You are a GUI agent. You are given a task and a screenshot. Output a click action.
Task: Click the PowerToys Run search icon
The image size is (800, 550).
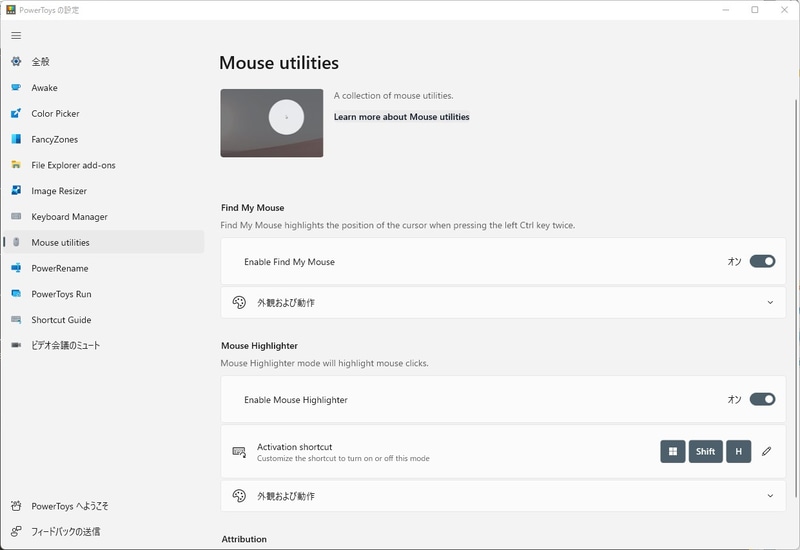16,293
